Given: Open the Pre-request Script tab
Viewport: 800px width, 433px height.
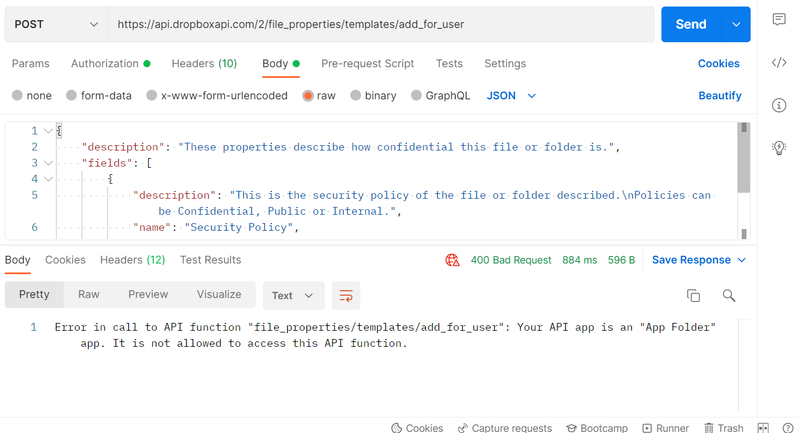Looking at the screenshot, I should [367, 63].
